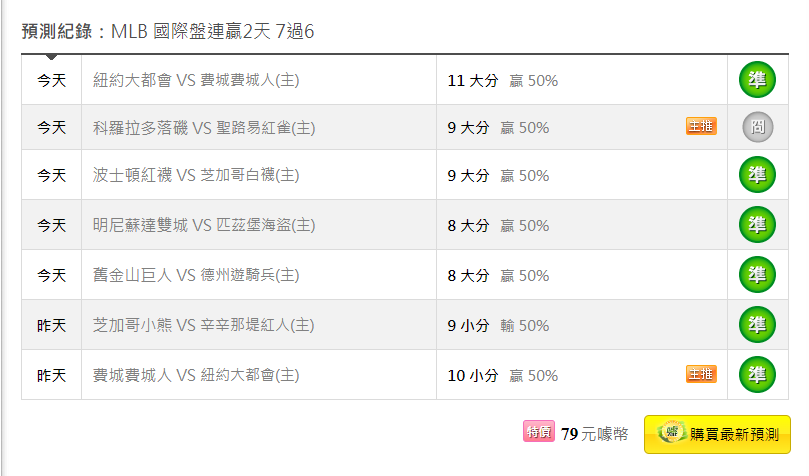Click orange 主推 badge in 科羅拉多落磯 row

(x=701, y=126)
